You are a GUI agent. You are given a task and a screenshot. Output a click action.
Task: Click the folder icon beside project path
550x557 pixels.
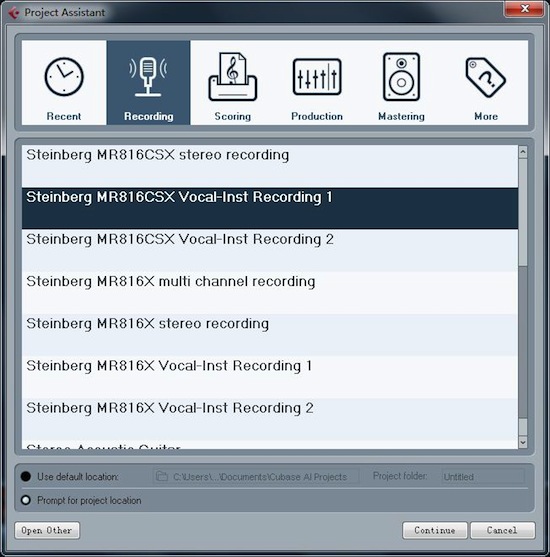click(x=162, y=476)
